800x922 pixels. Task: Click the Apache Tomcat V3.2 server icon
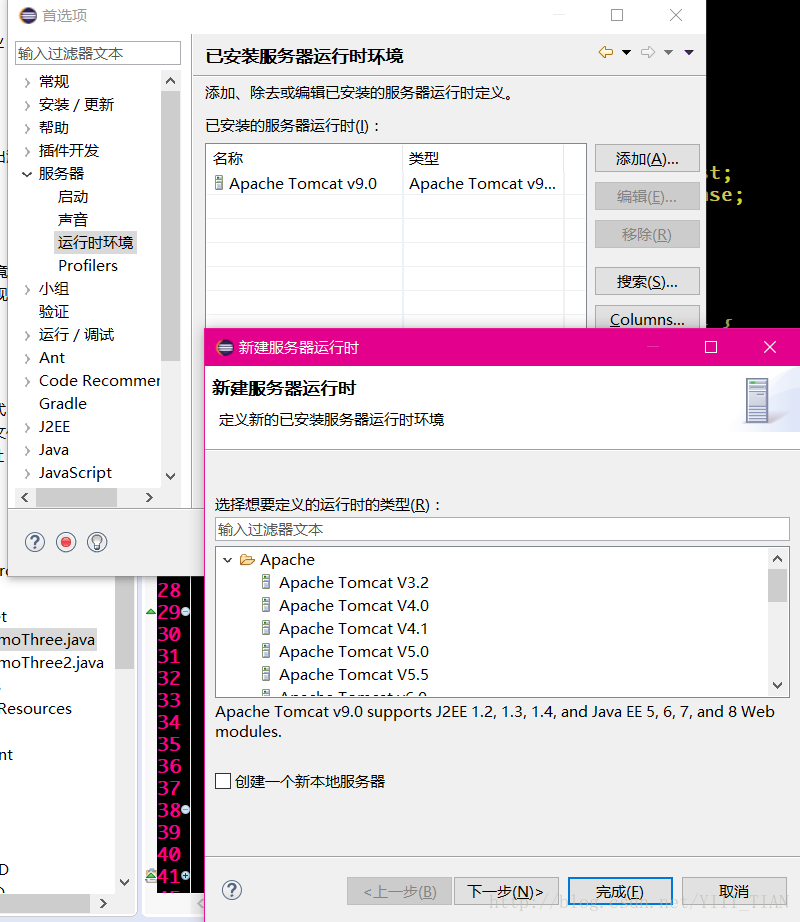266,582
